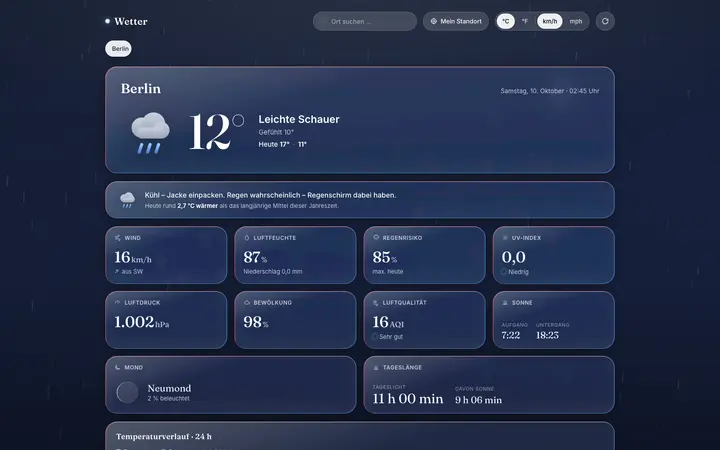Select the Berlin location chip

click(118, 49)
